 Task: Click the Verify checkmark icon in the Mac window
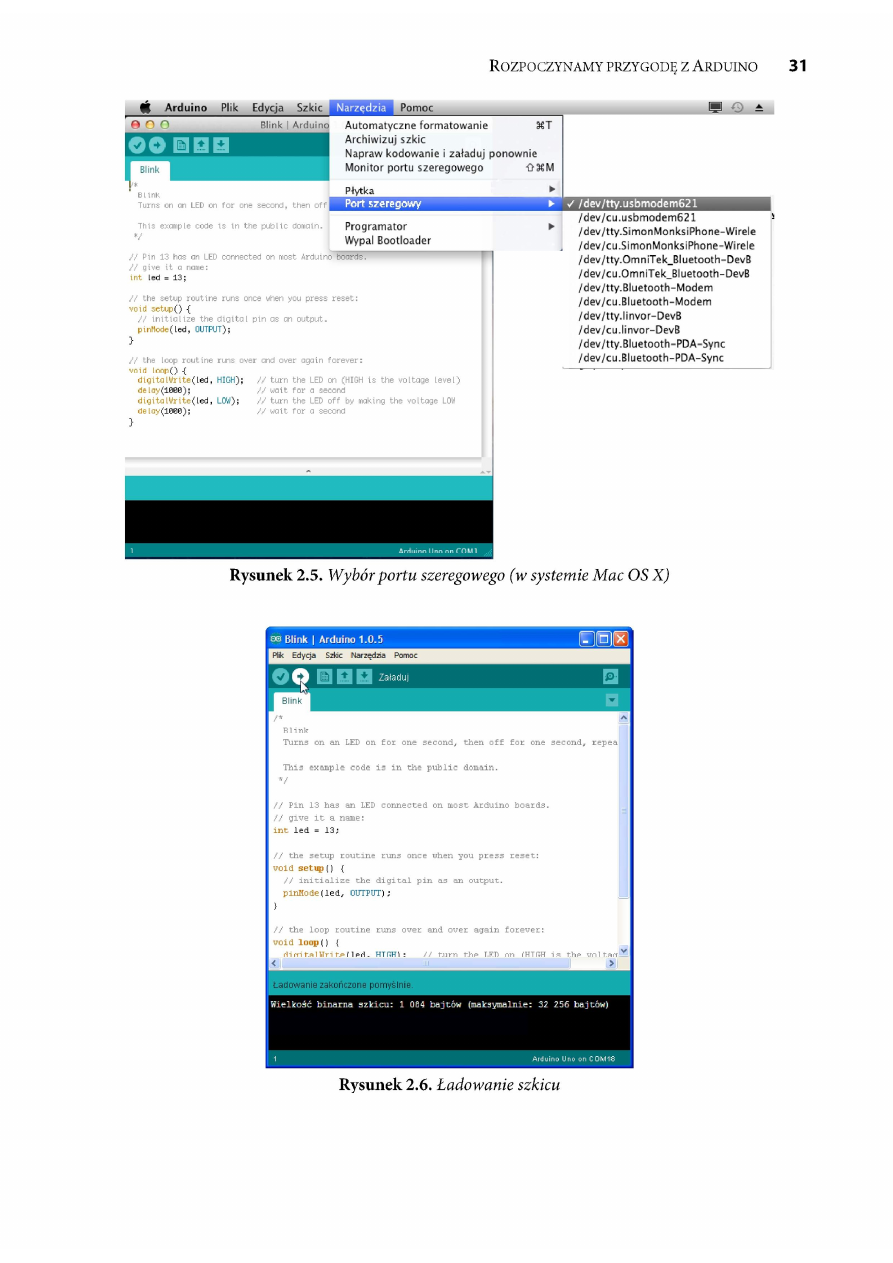click(x=137, y=145)
